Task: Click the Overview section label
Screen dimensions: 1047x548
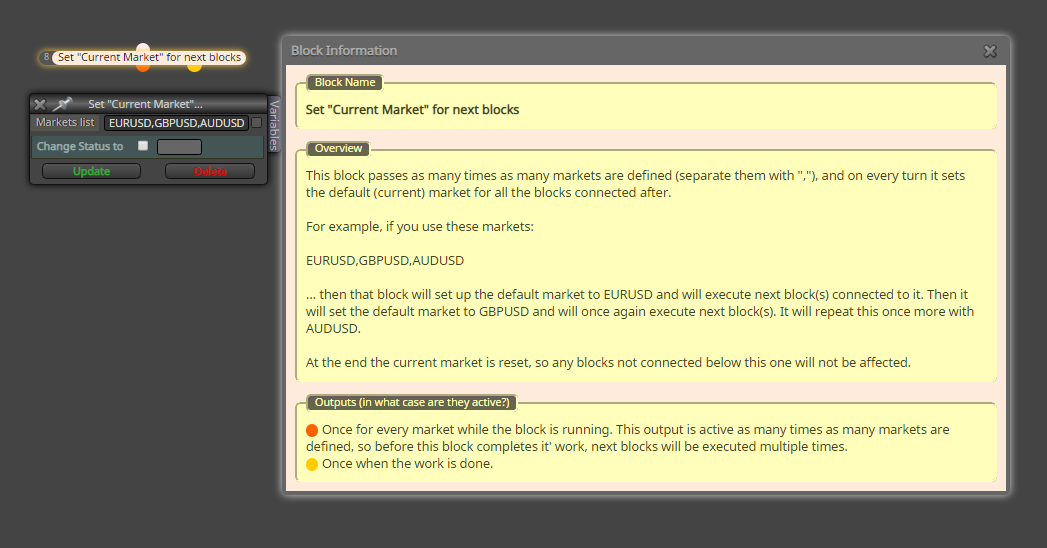Action: 339,148
